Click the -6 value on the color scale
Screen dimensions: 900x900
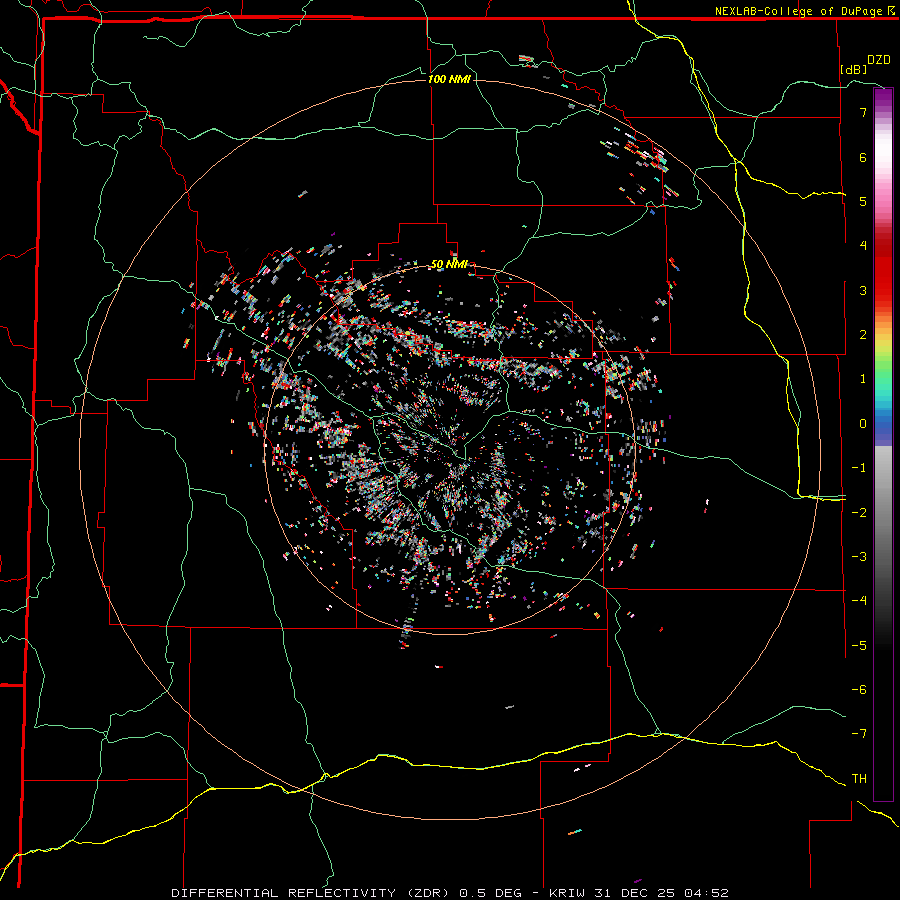pyautogui.click(x=859, y=689)
